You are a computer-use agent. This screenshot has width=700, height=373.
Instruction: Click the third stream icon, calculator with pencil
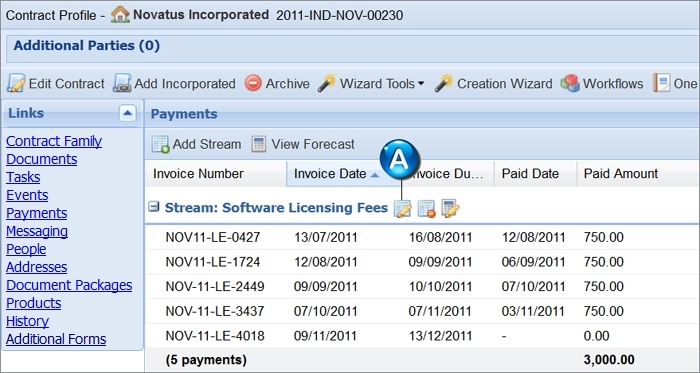450,208
